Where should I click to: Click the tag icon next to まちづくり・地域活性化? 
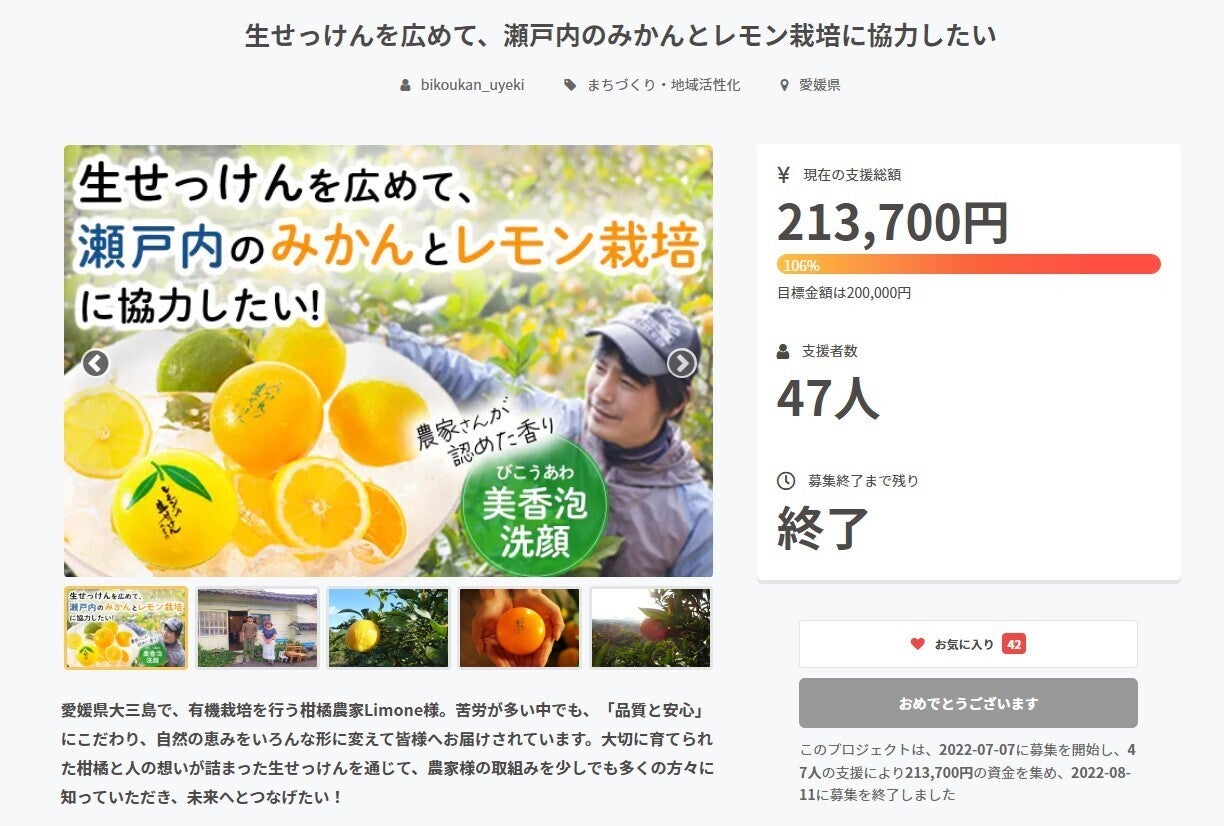tap(570, 85)
